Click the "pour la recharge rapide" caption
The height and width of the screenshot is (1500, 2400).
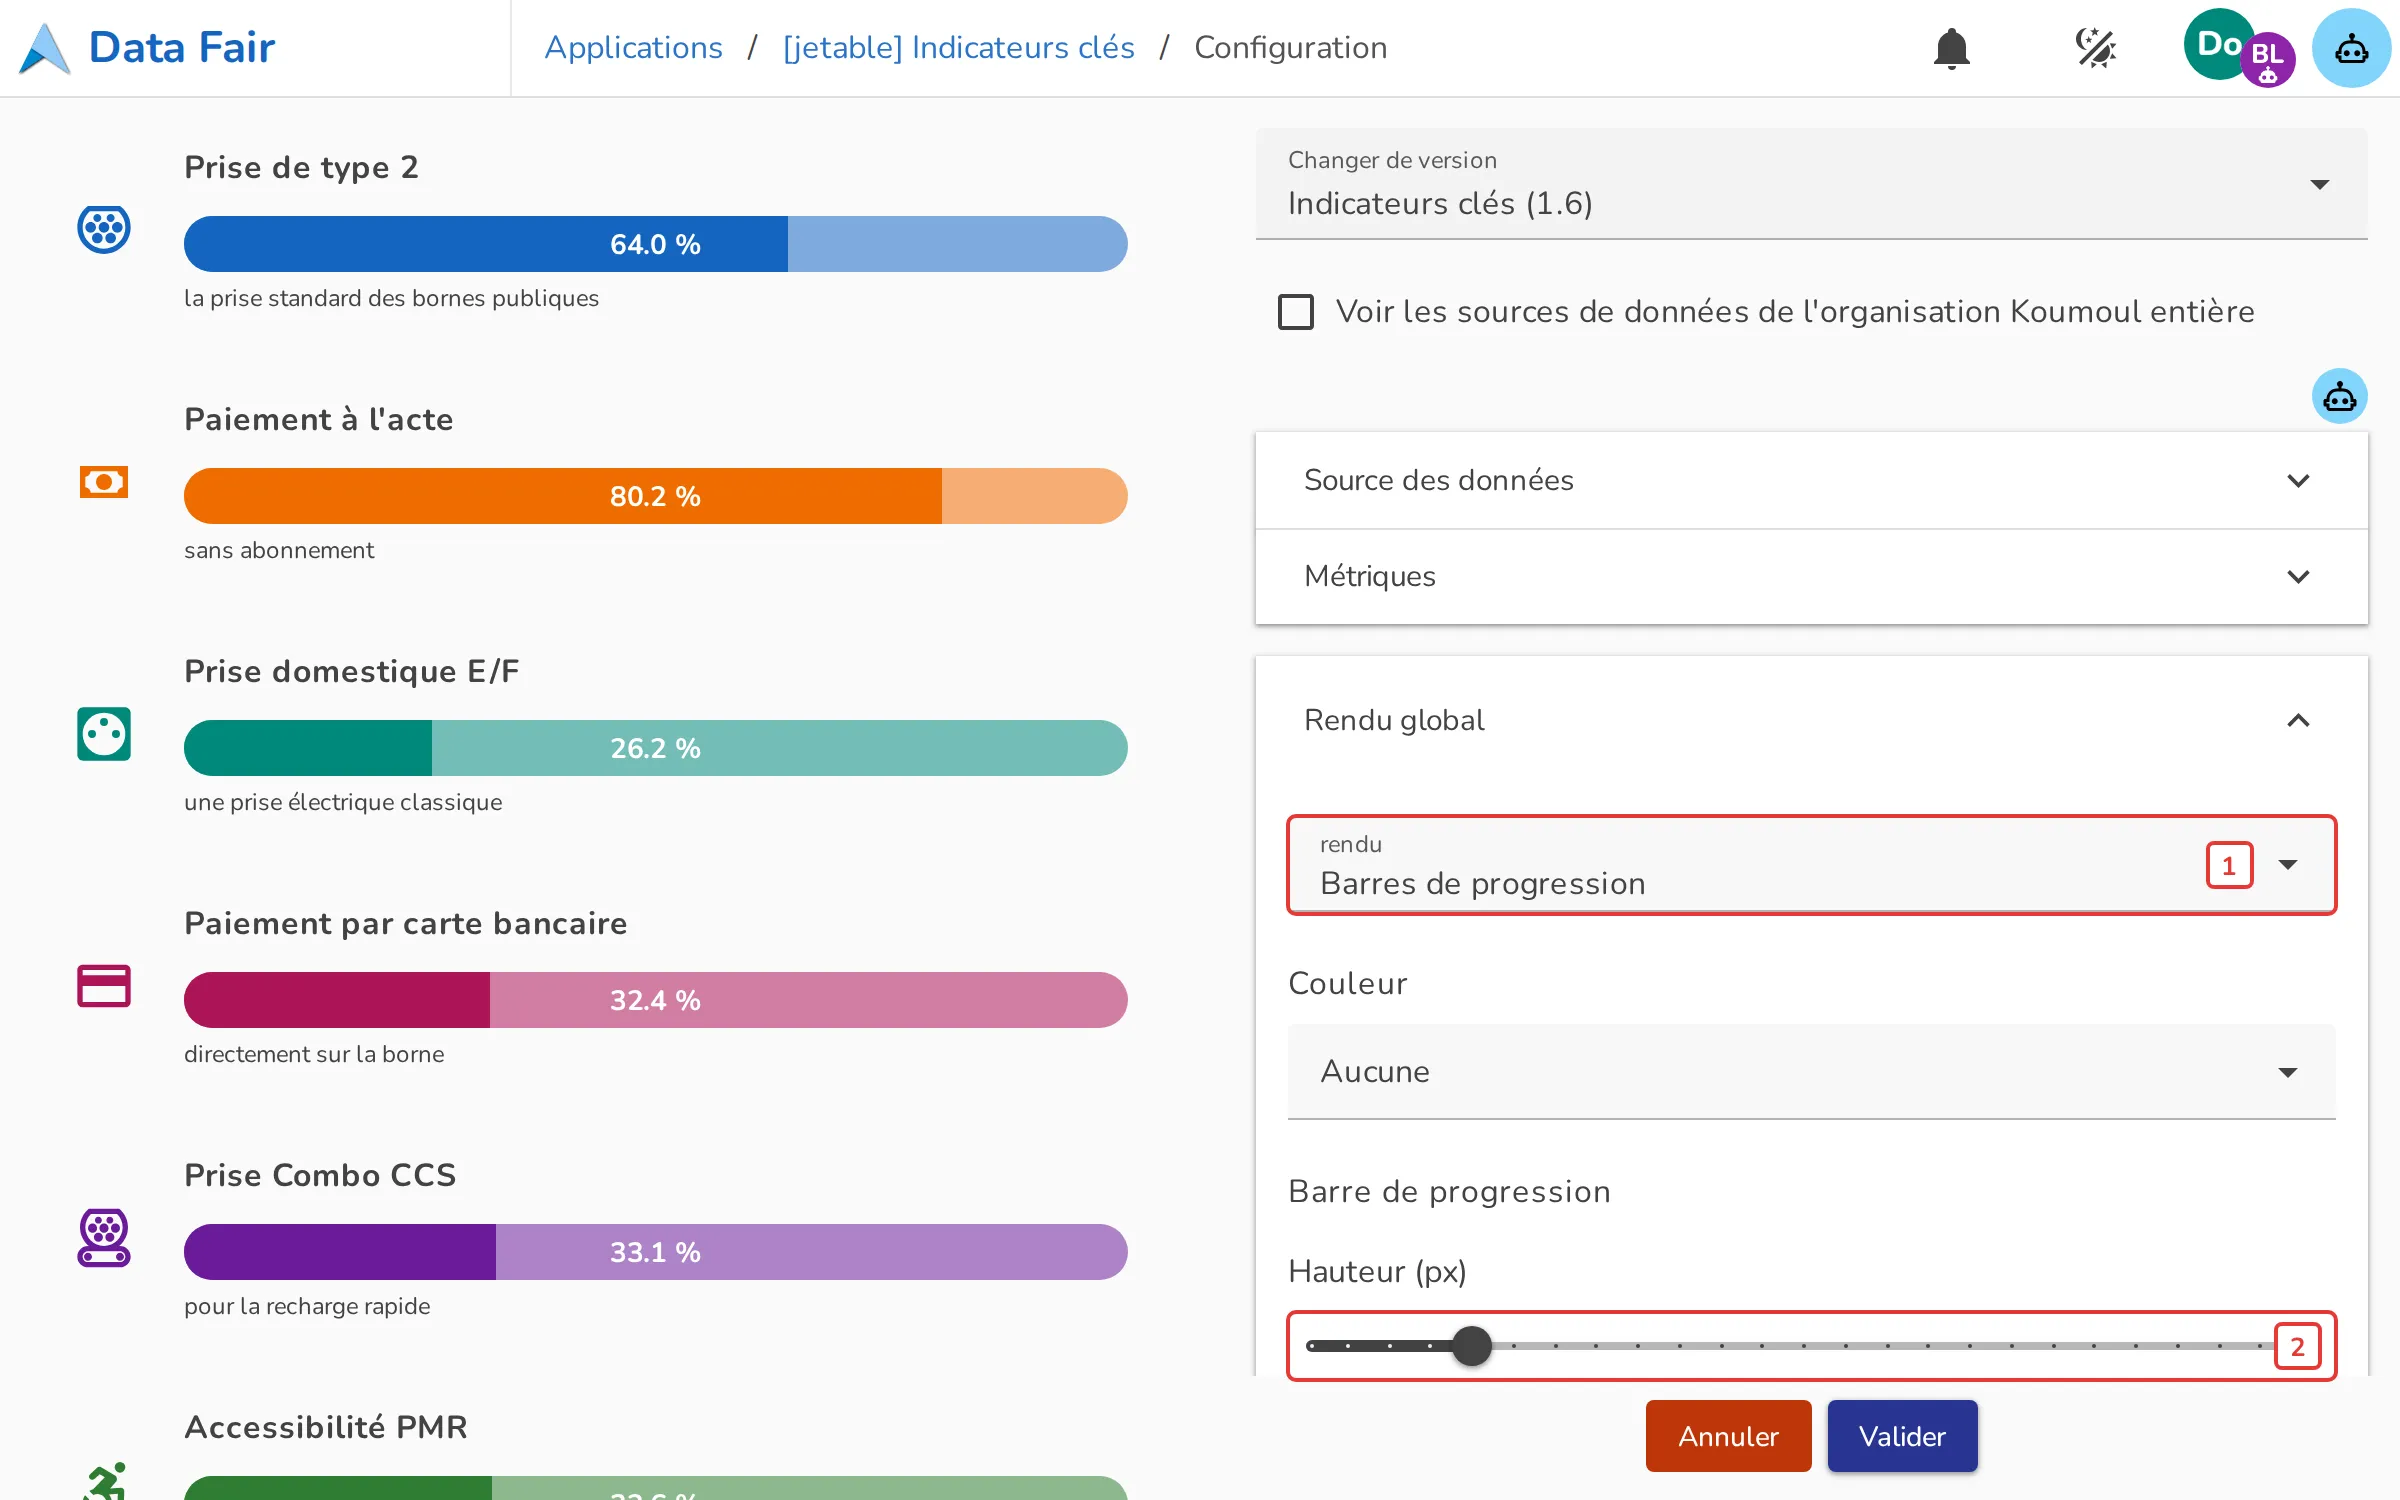click(x=307, y=1306)
